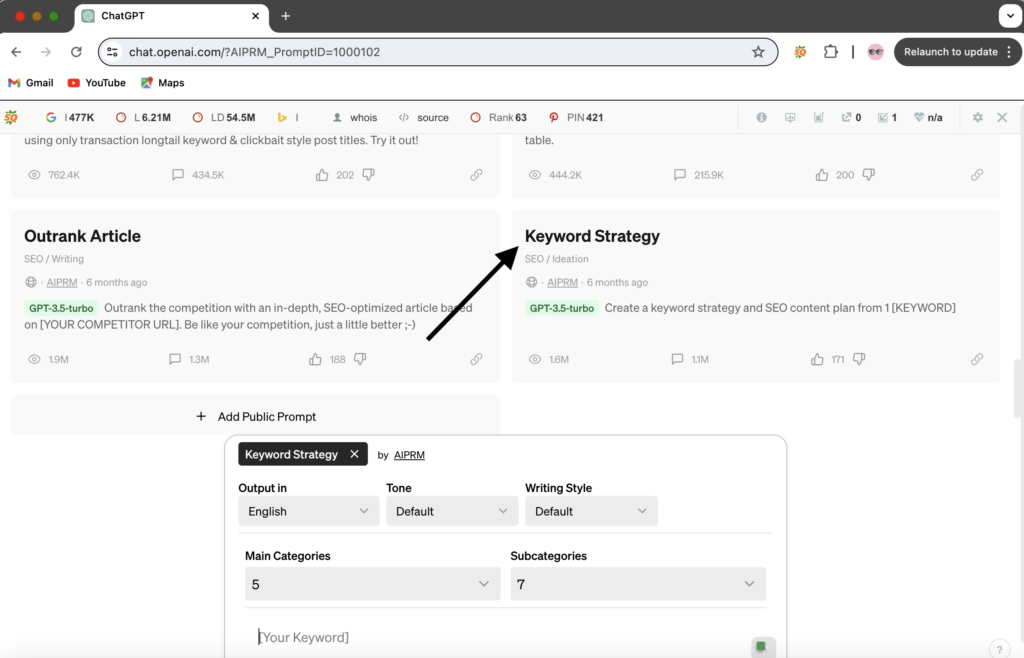
Task: Open the site information icon in address bar
Action: tap(112, 52)
